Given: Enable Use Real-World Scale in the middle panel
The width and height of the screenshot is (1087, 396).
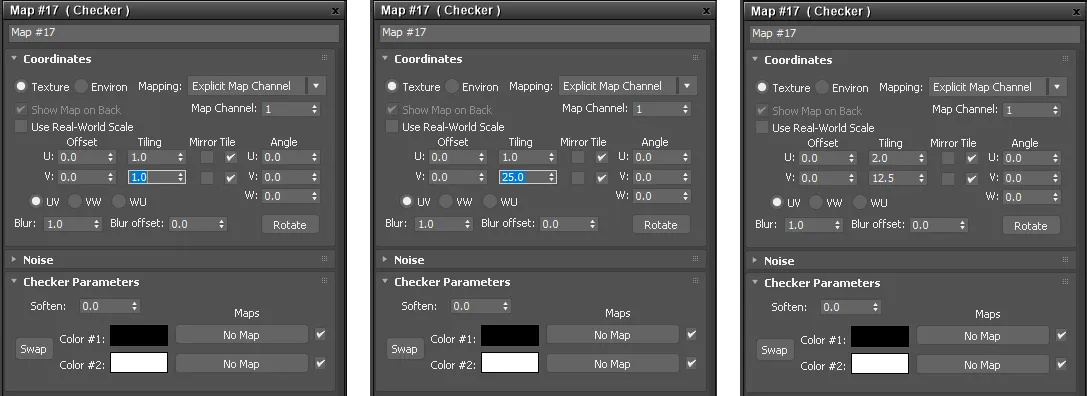Looking at the screenshot, I should point(392,127).
